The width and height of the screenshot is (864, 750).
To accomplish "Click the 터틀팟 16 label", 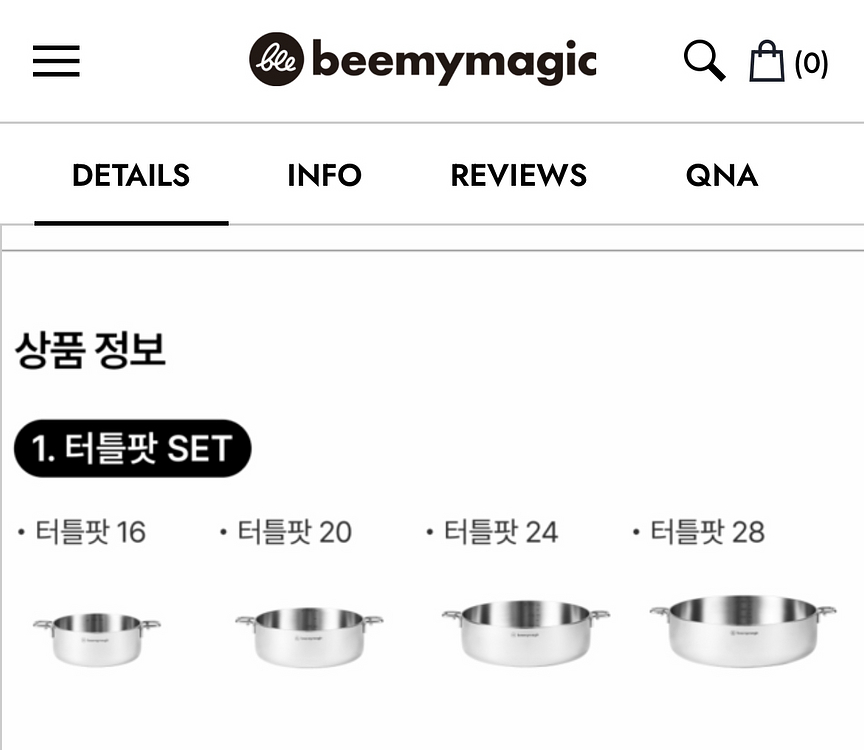I will pyautogui.click(x=90, y=532).
